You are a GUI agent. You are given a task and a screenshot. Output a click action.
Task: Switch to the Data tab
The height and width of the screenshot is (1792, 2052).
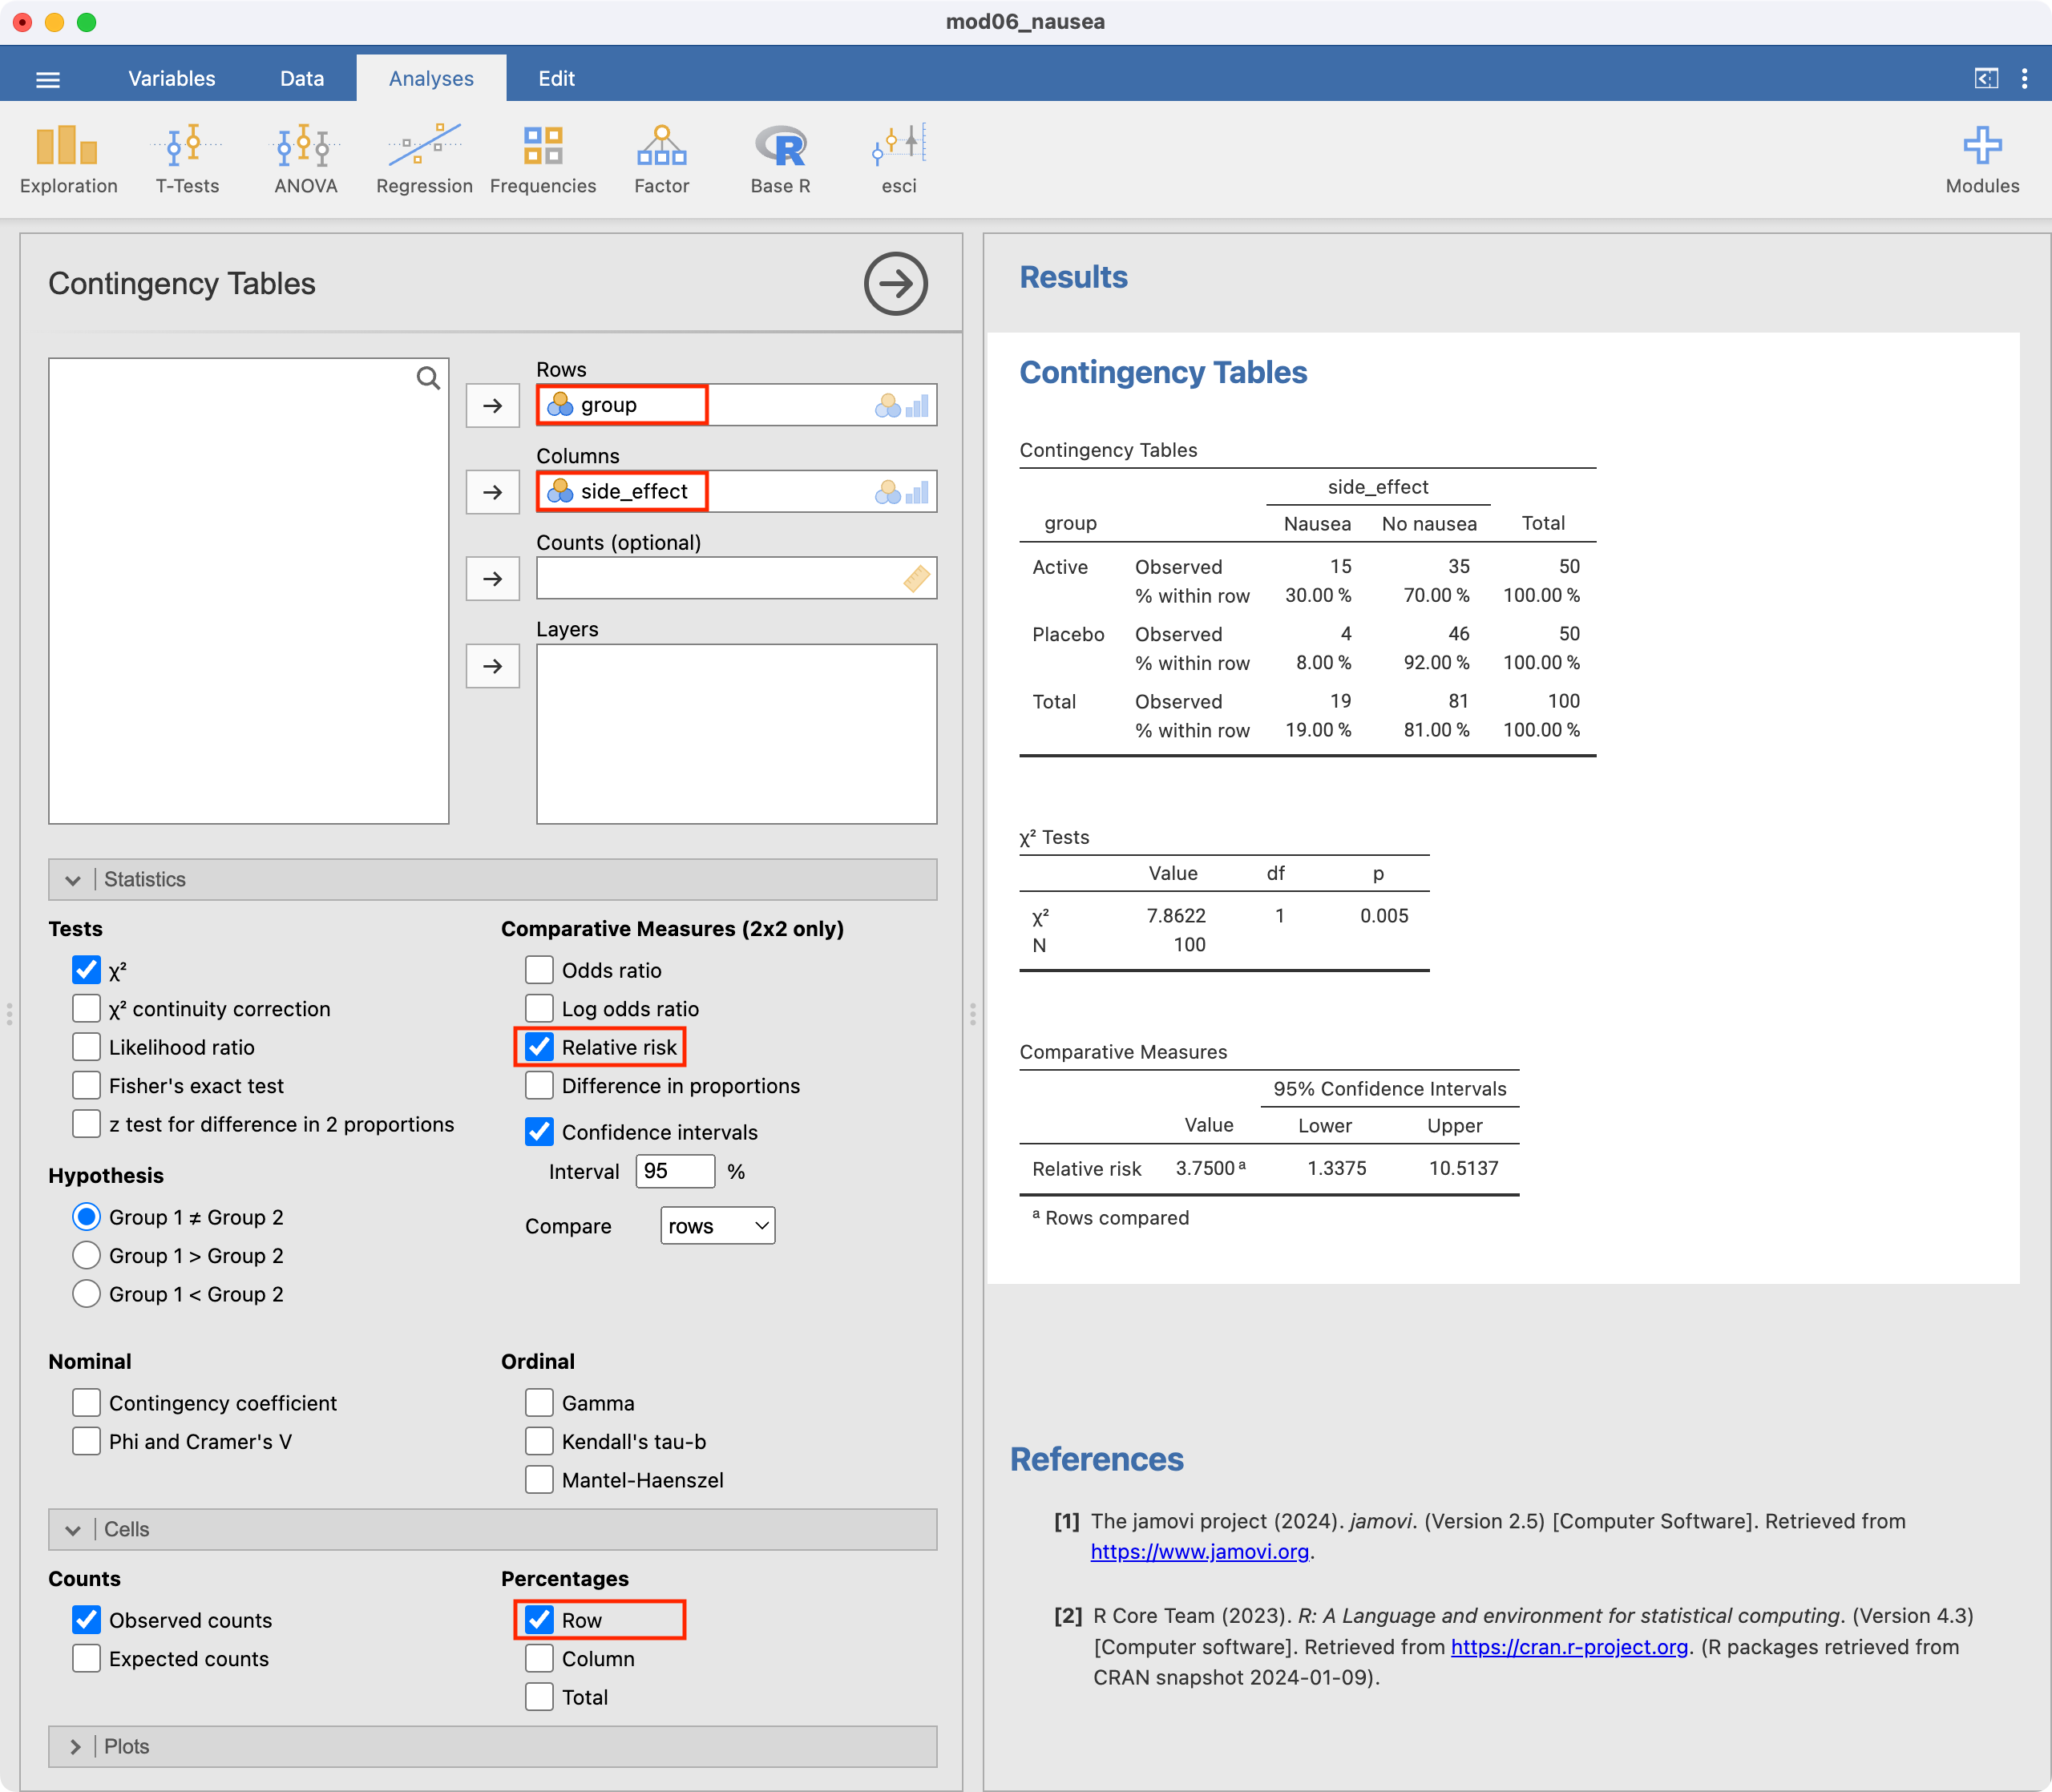[x=301, y=79]
